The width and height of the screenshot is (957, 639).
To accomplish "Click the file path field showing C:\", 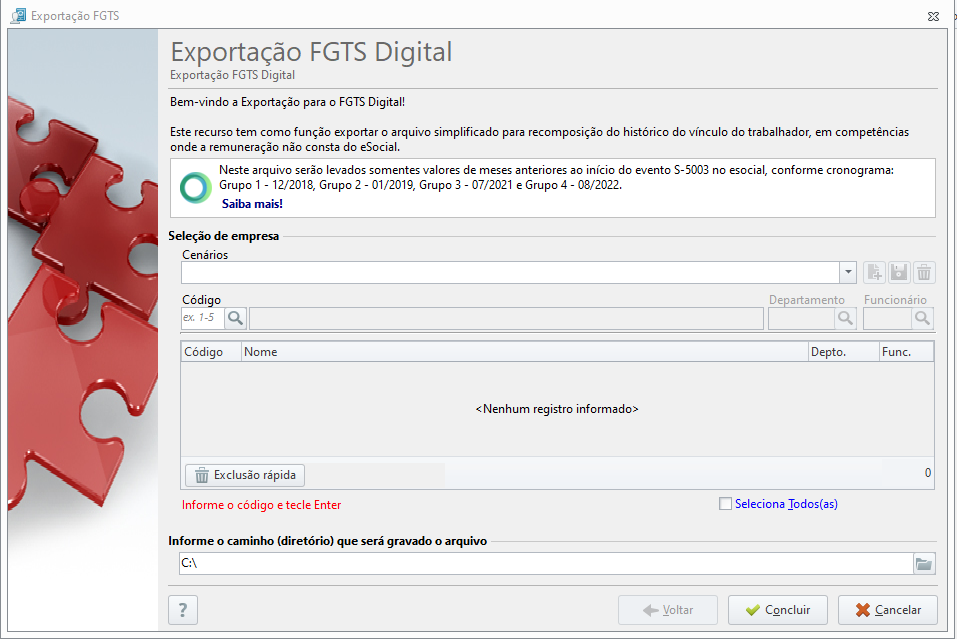I will (x=546, y=564).
